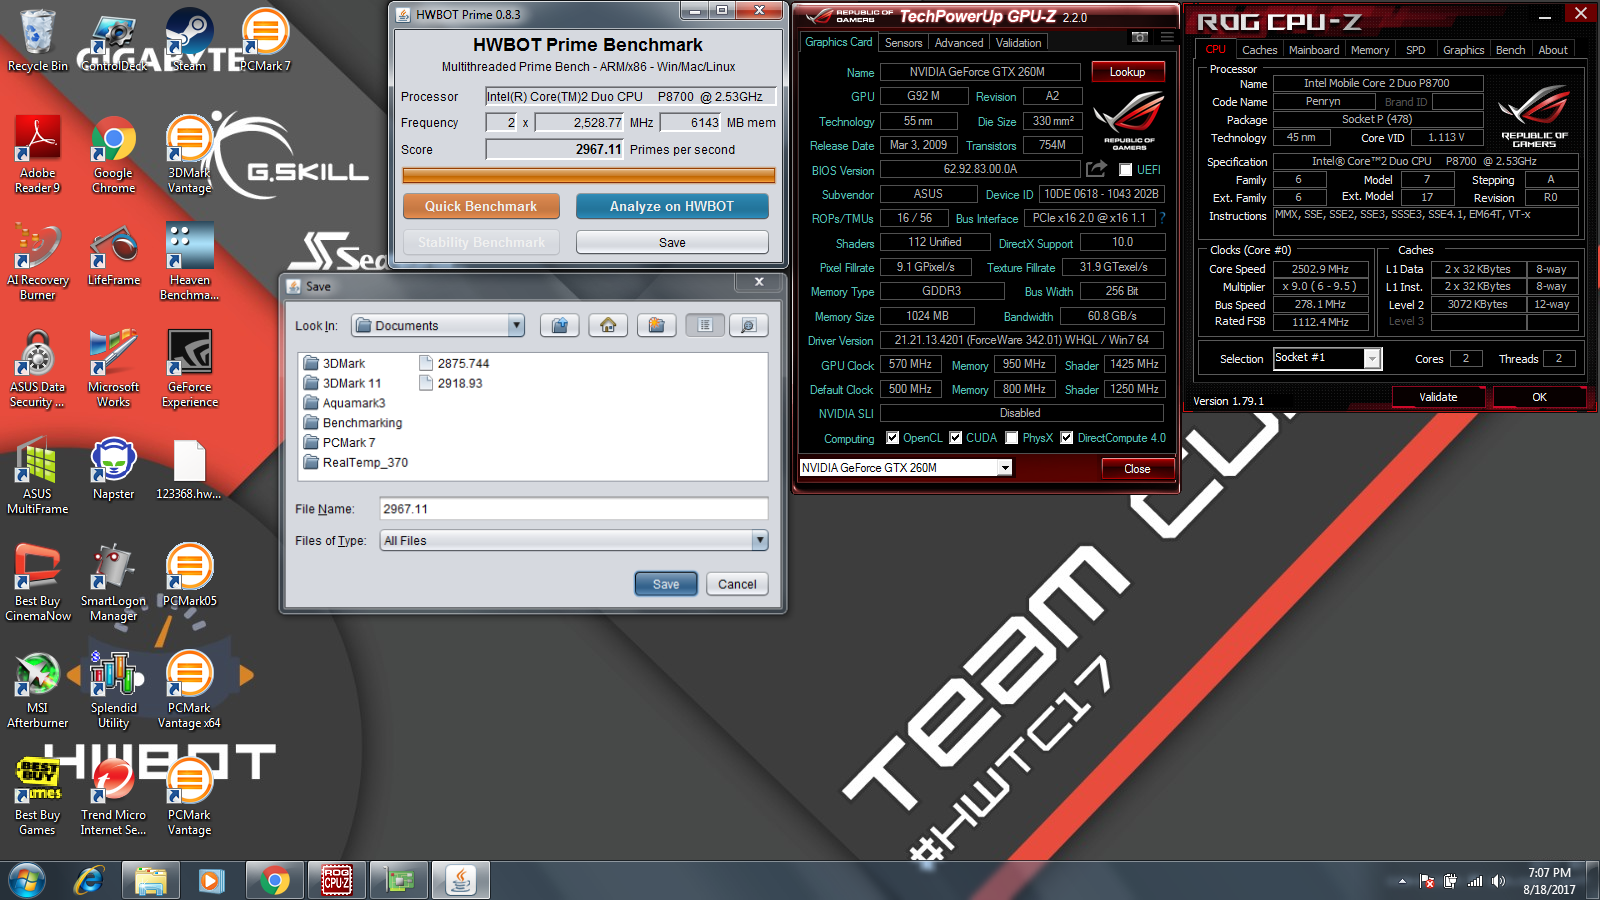
Task: Launch Adobe Reader 9 from desktop
Action: pyautogui.click(x=37, y=153)
